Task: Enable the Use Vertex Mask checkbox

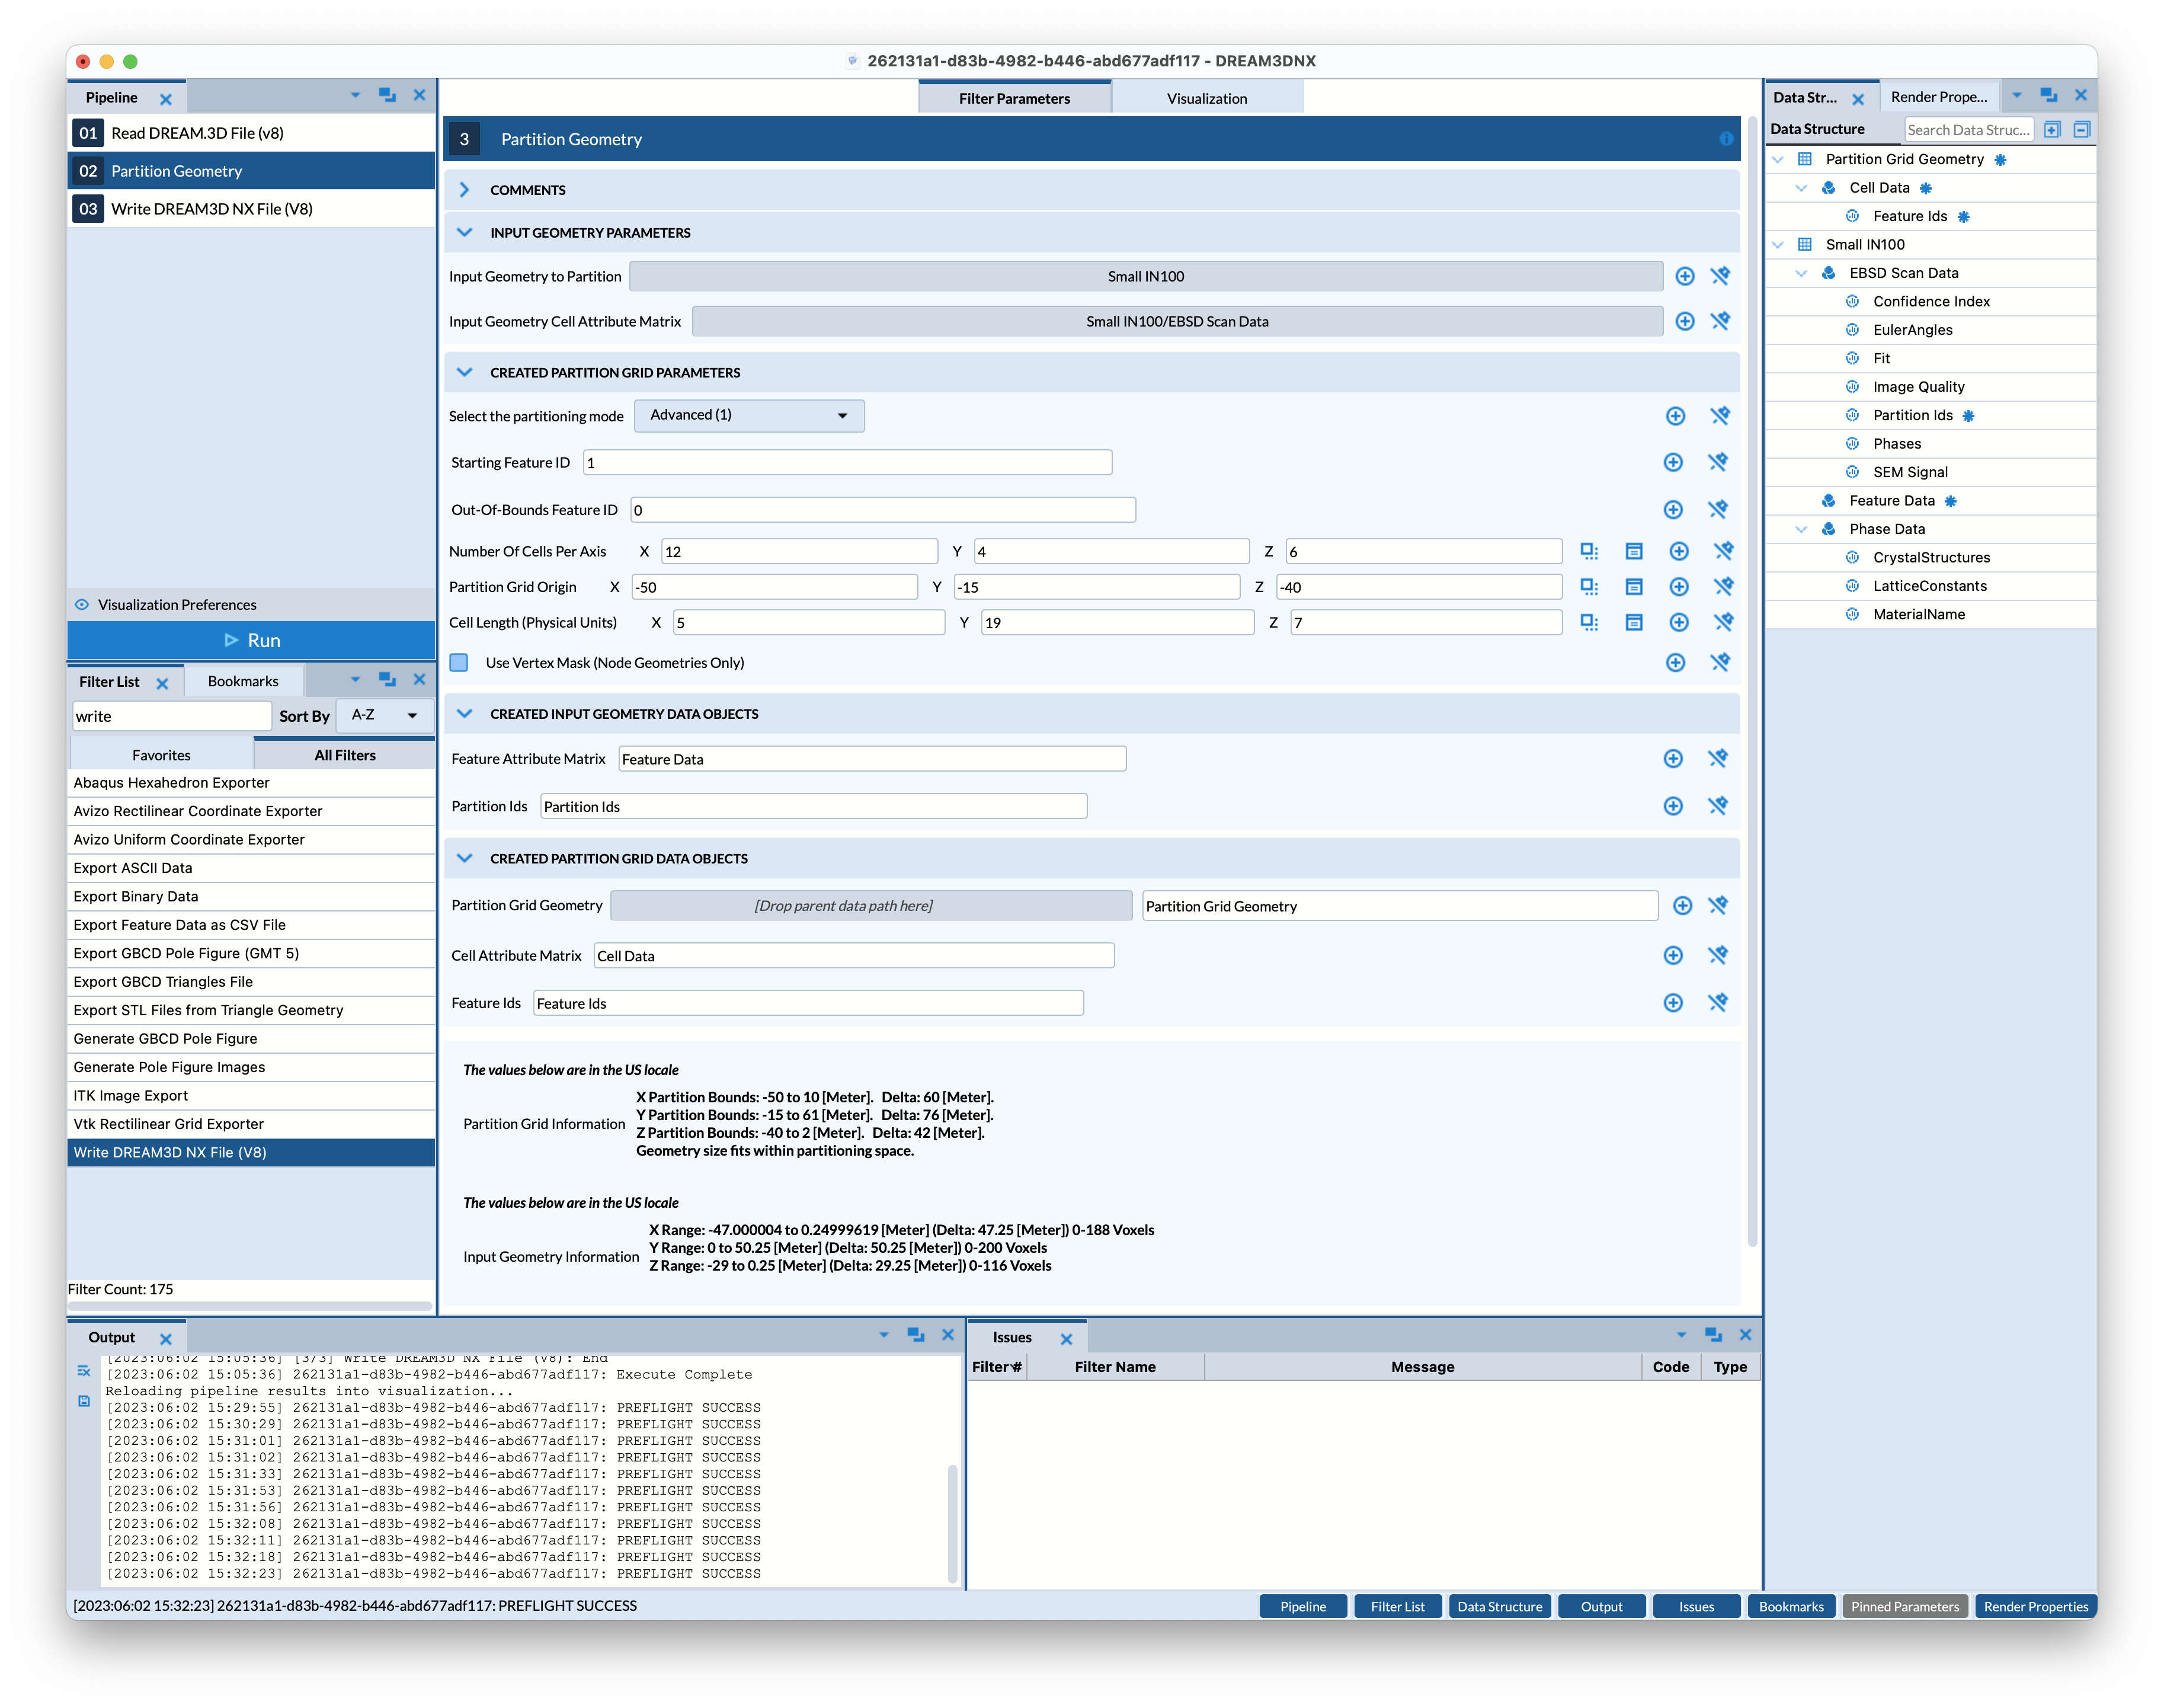Action: (x=459, y=662)
